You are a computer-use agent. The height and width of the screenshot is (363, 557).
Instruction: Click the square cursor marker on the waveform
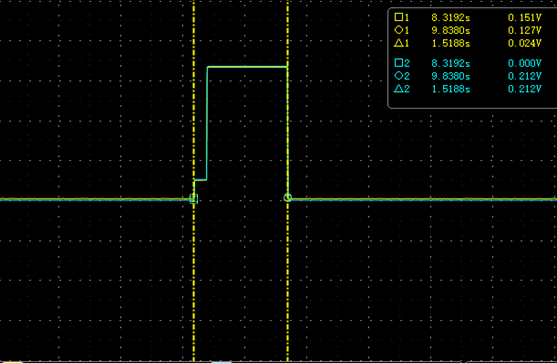(x=194, y=199)
